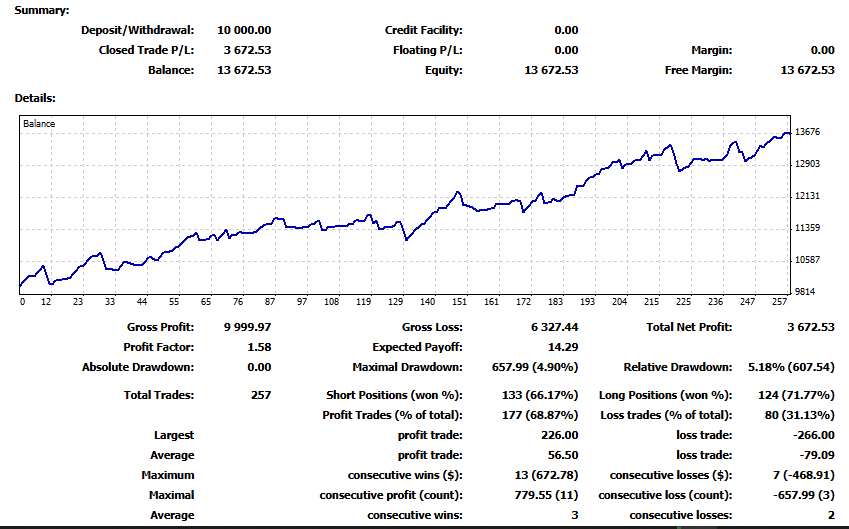Click the Deposit/Withdrawal amount 10 000.00

[244, 30]
